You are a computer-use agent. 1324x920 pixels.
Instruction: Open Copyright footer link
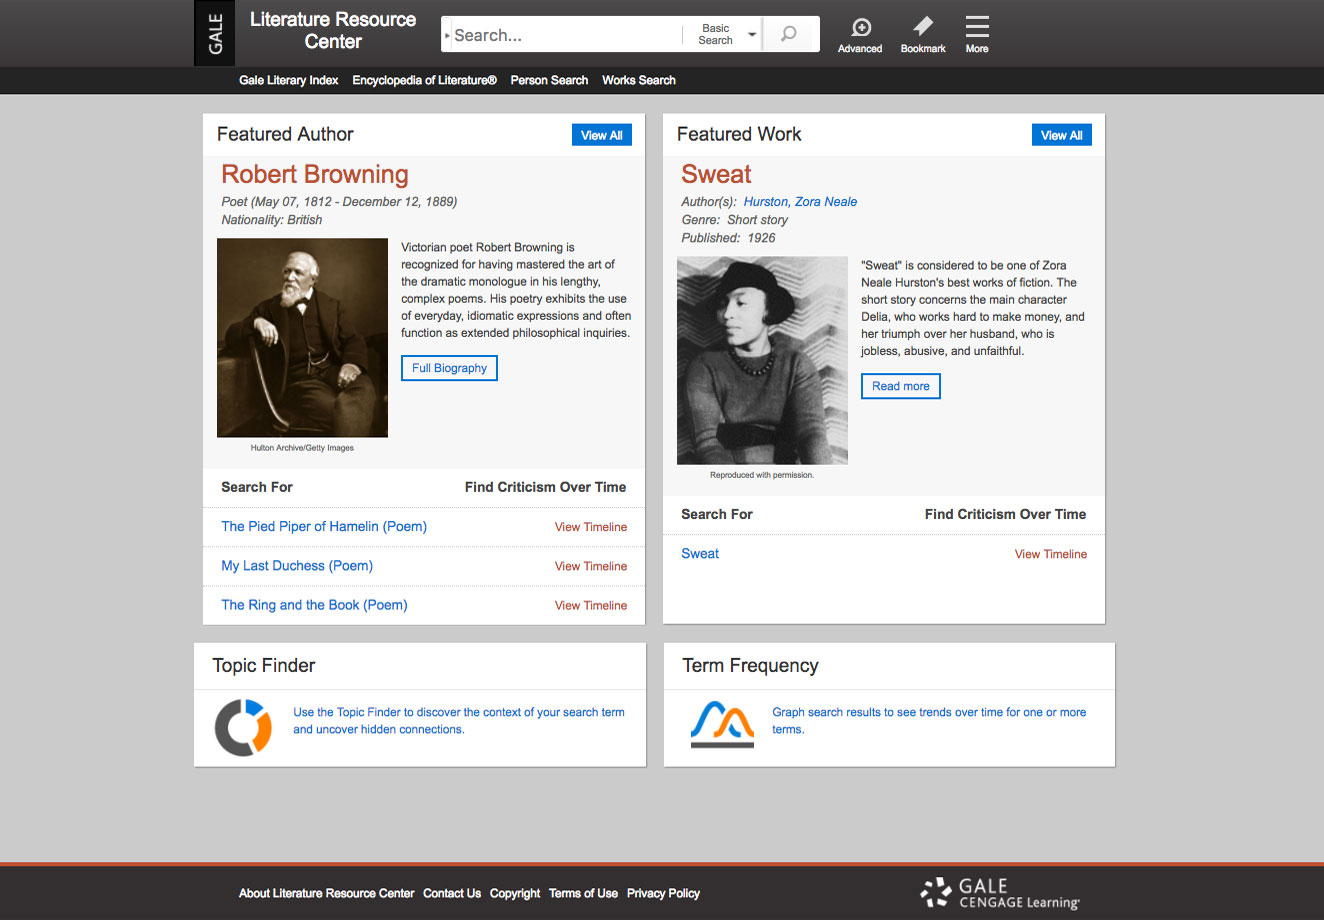[x=515, y=893]
